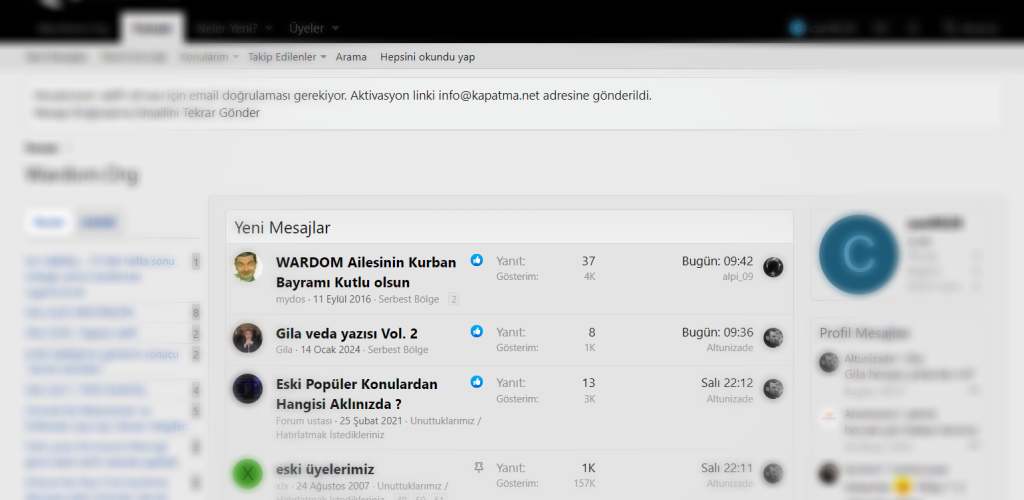The height and width of the screenshot is (500, 1024).
Task: Click the Profil Mesajlar sidebar heading
Action: tap(865, 333)
